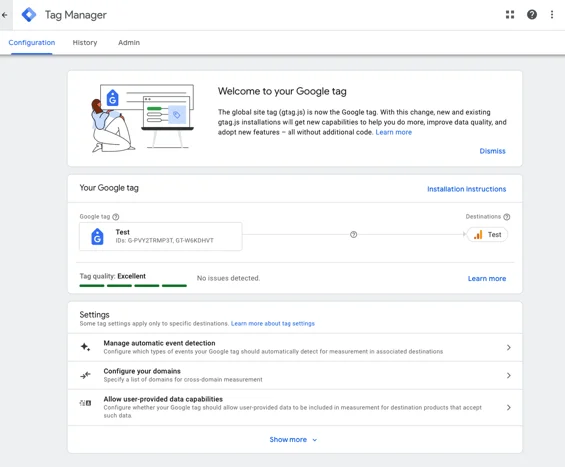Open the Help question mark icon

pos(532,15)
